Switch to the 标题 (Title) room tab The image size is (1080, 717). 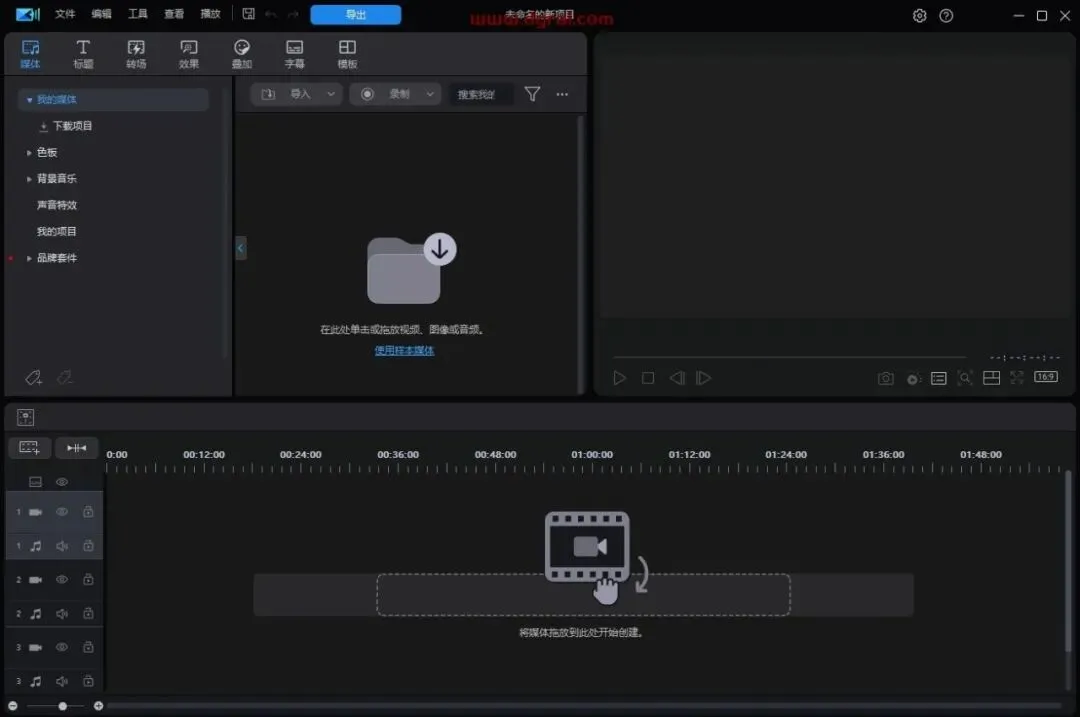click(x=83, y=54)
